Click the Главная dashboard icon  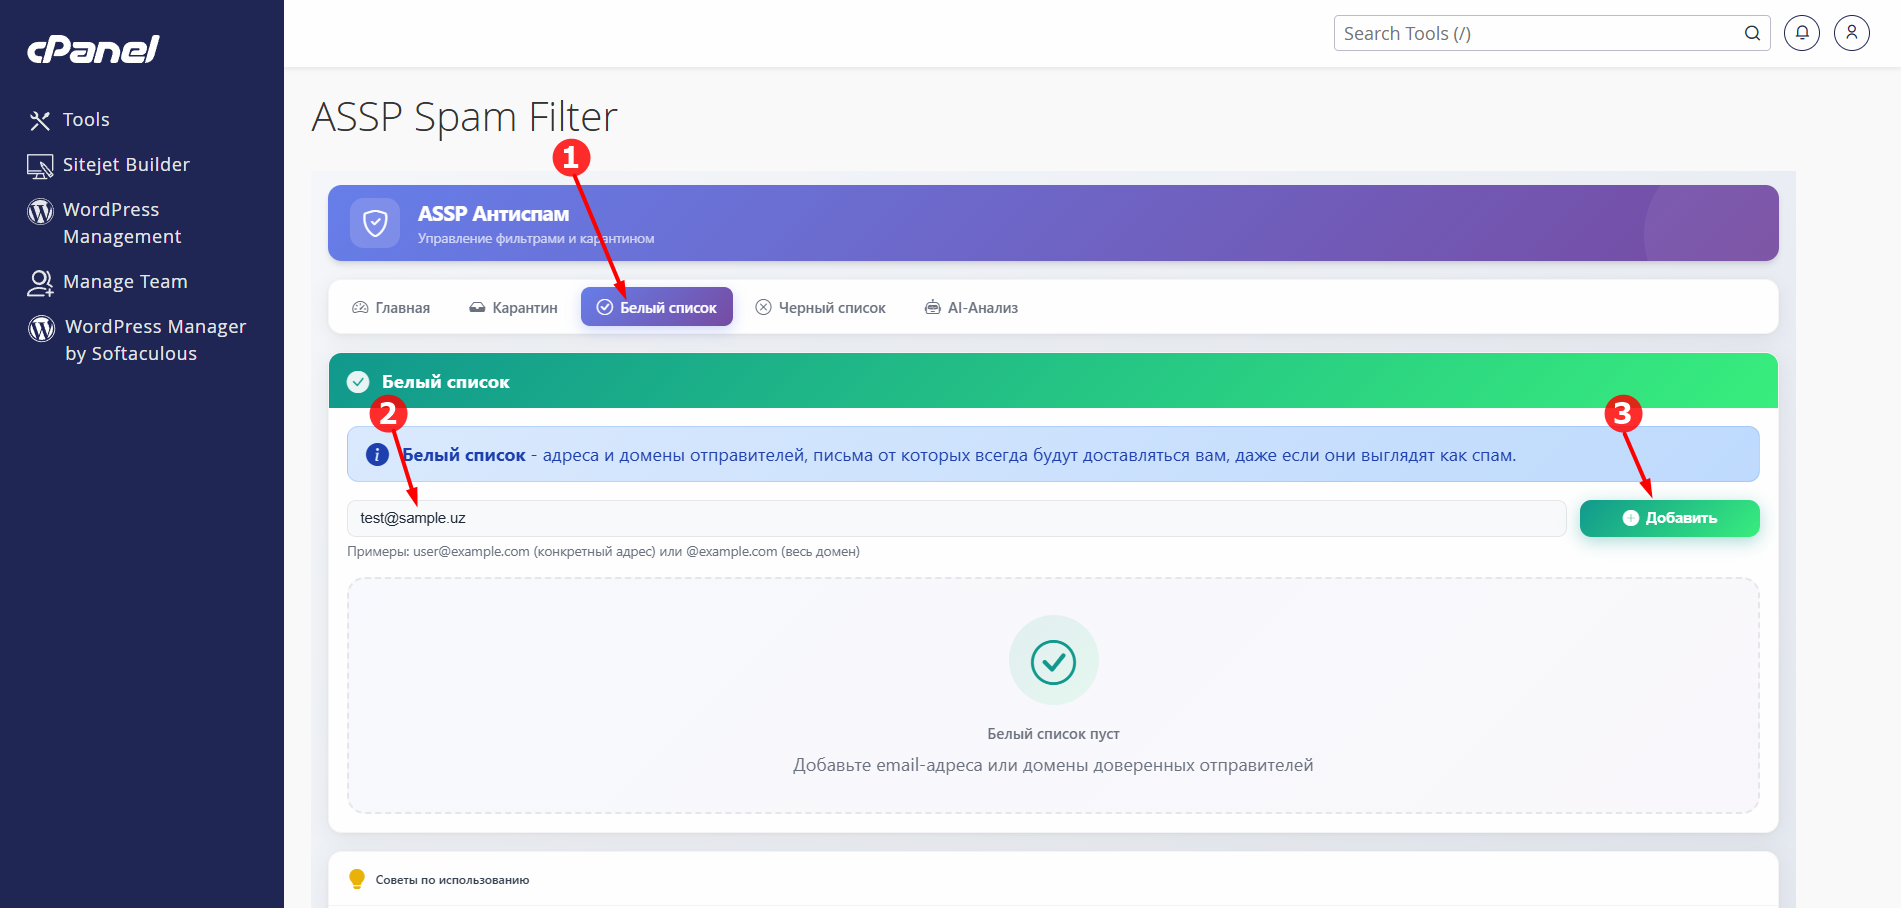(360, 308)
